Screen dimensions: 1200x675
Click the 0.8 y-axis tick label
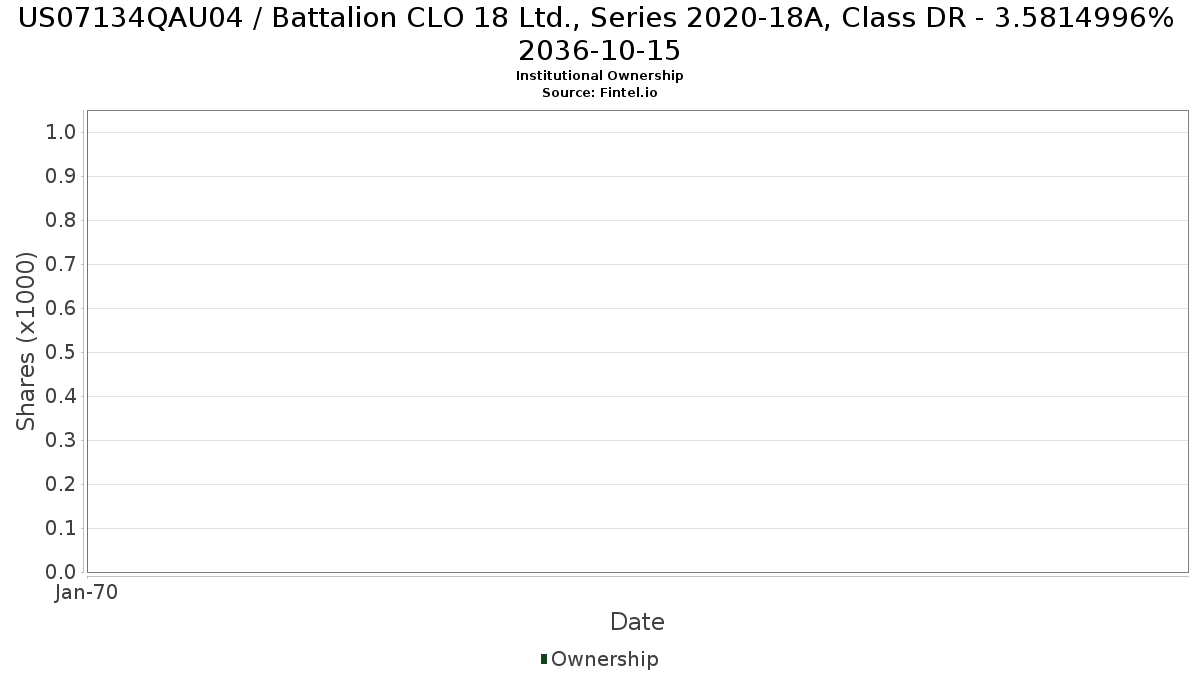61,221
